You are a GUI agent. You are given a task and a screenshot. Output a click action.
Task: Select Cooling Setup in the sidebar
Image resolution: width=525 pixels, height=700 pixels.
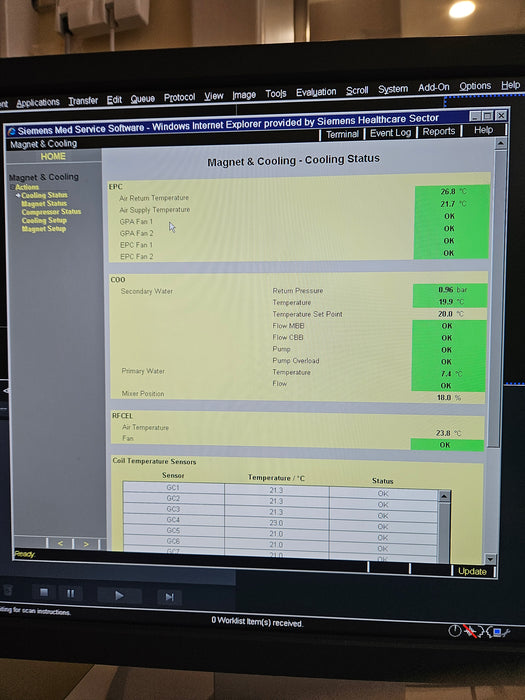(x=44, y=221)
